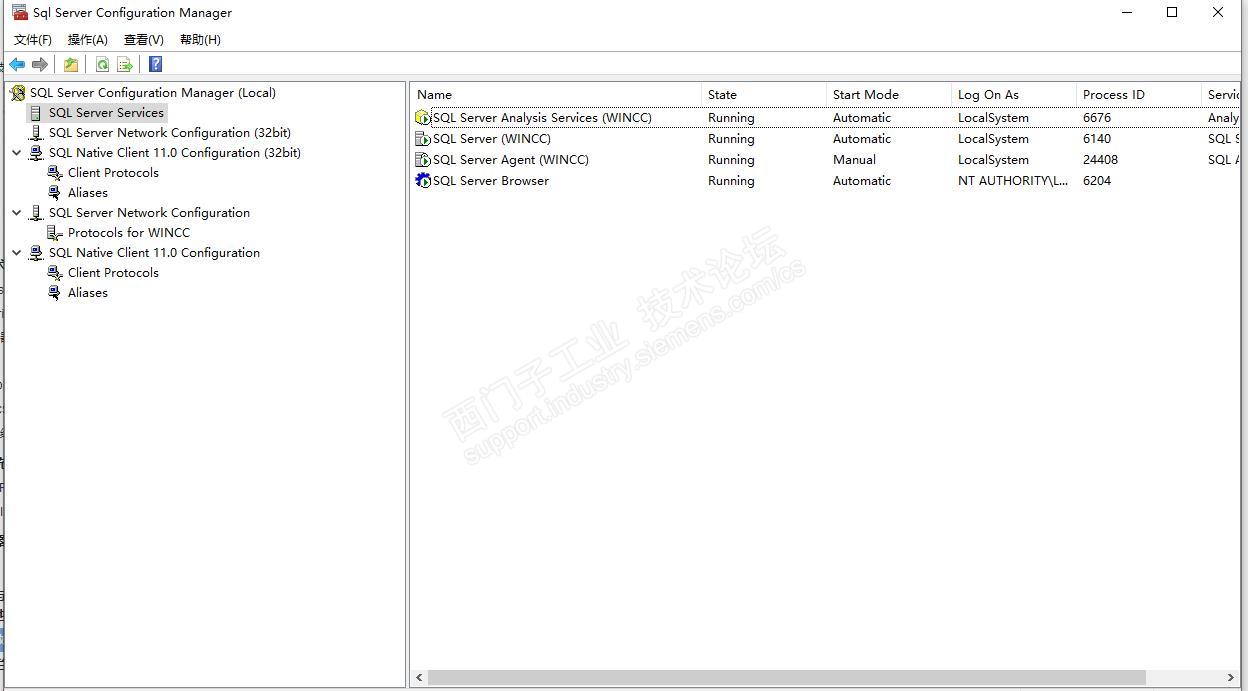Click the horizontal scrollbar thumb
Screen dimensions: 1248x691
click(786, 677)
